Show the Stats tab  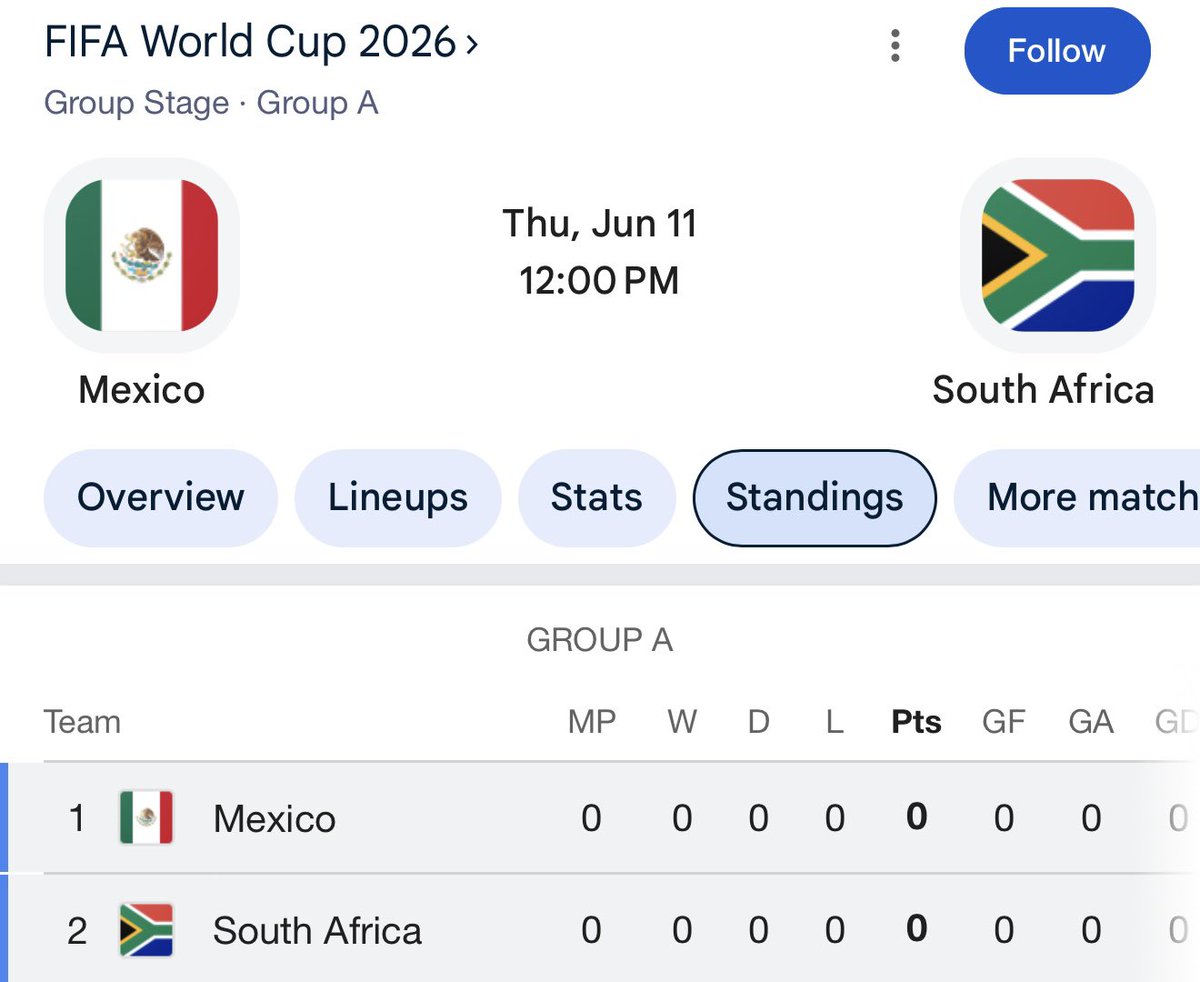596,497
